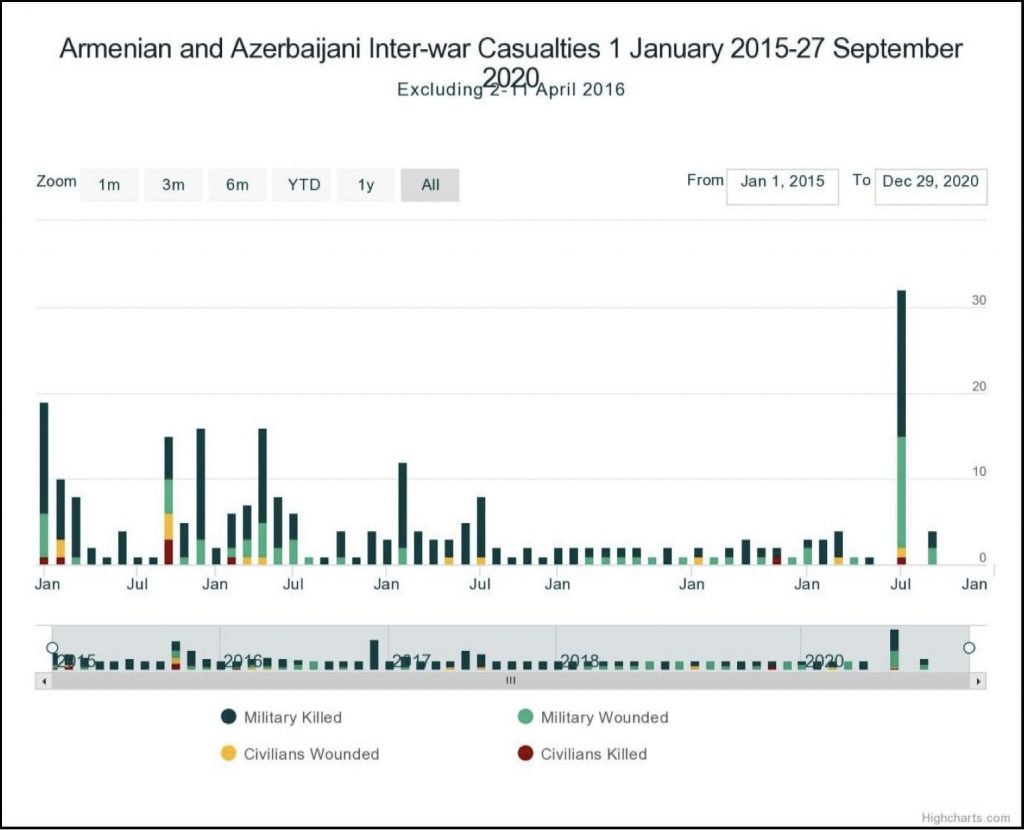Toggle Civilians Wounded legend item
This screenshot has height=830, width=1024.
pos(311,754)
